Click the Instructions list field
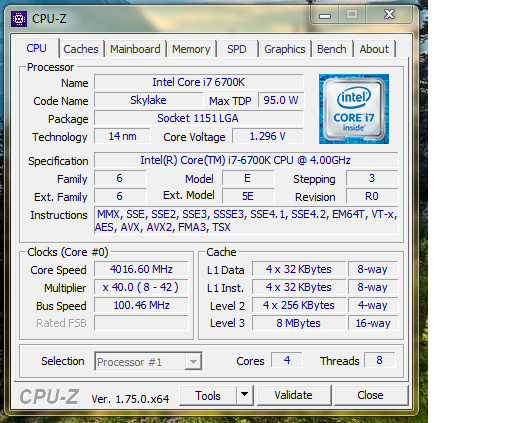 (x=246, y=220)
